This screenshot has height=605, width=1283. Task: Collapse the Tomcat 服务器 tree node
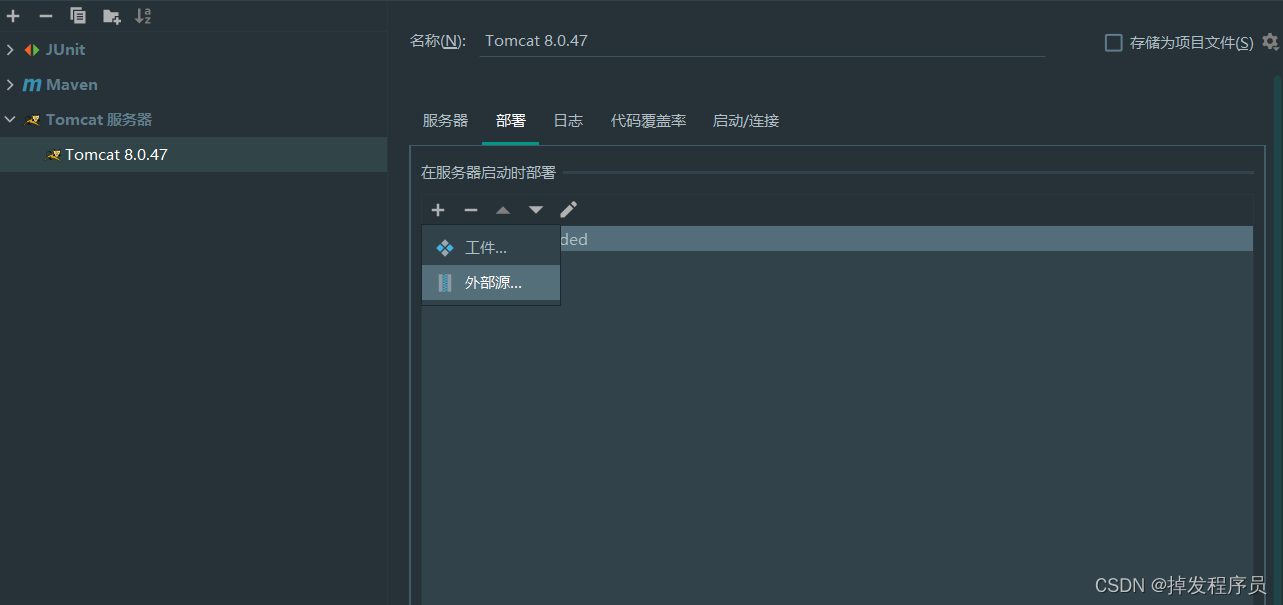[x=10, y=120]
